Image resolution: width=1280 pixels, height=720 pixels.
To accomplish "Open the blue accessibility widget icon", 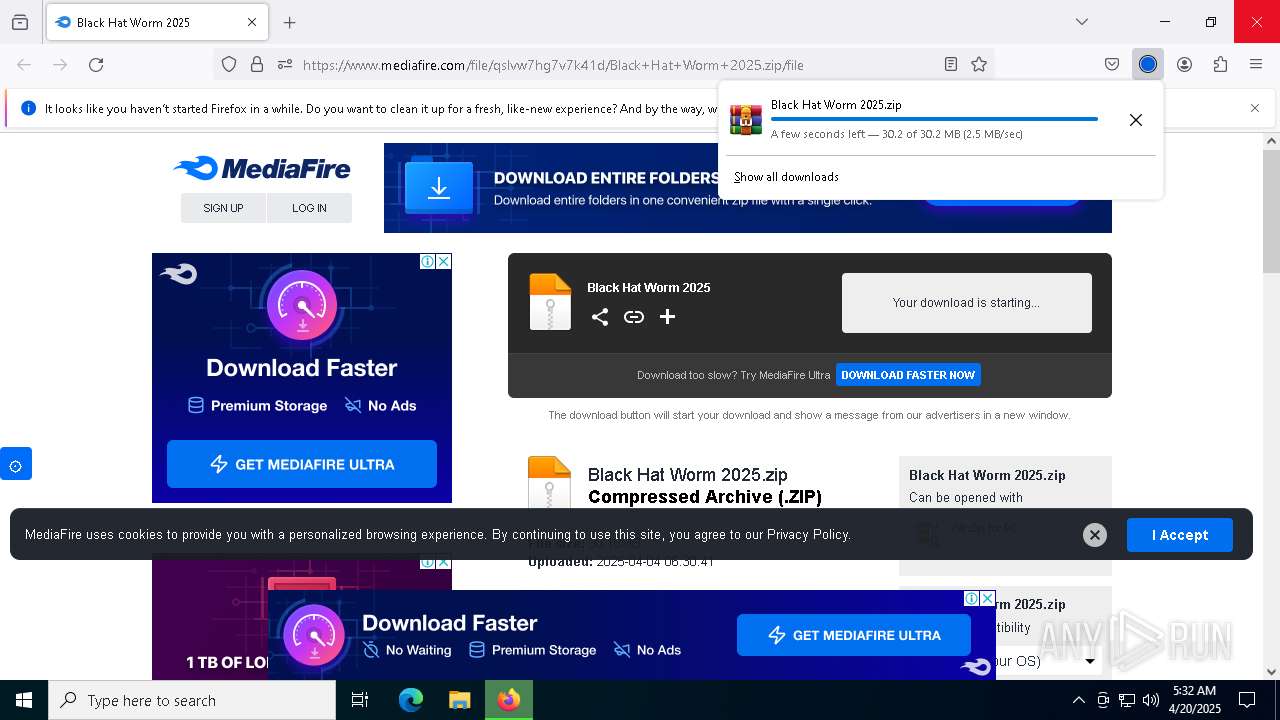I will [x=16, y=464].
